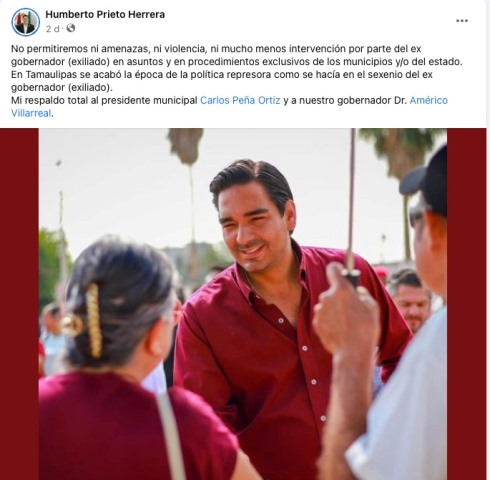Click the Humberto Prieto Herrera author name

coord(105,15)
